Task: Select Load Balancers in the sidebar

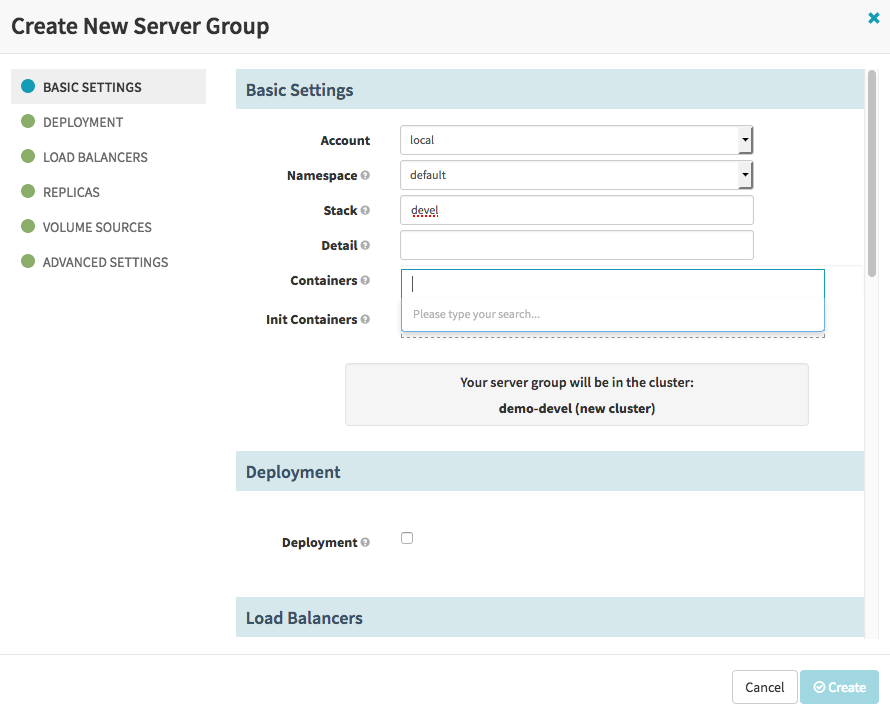Action: (95, 157)
